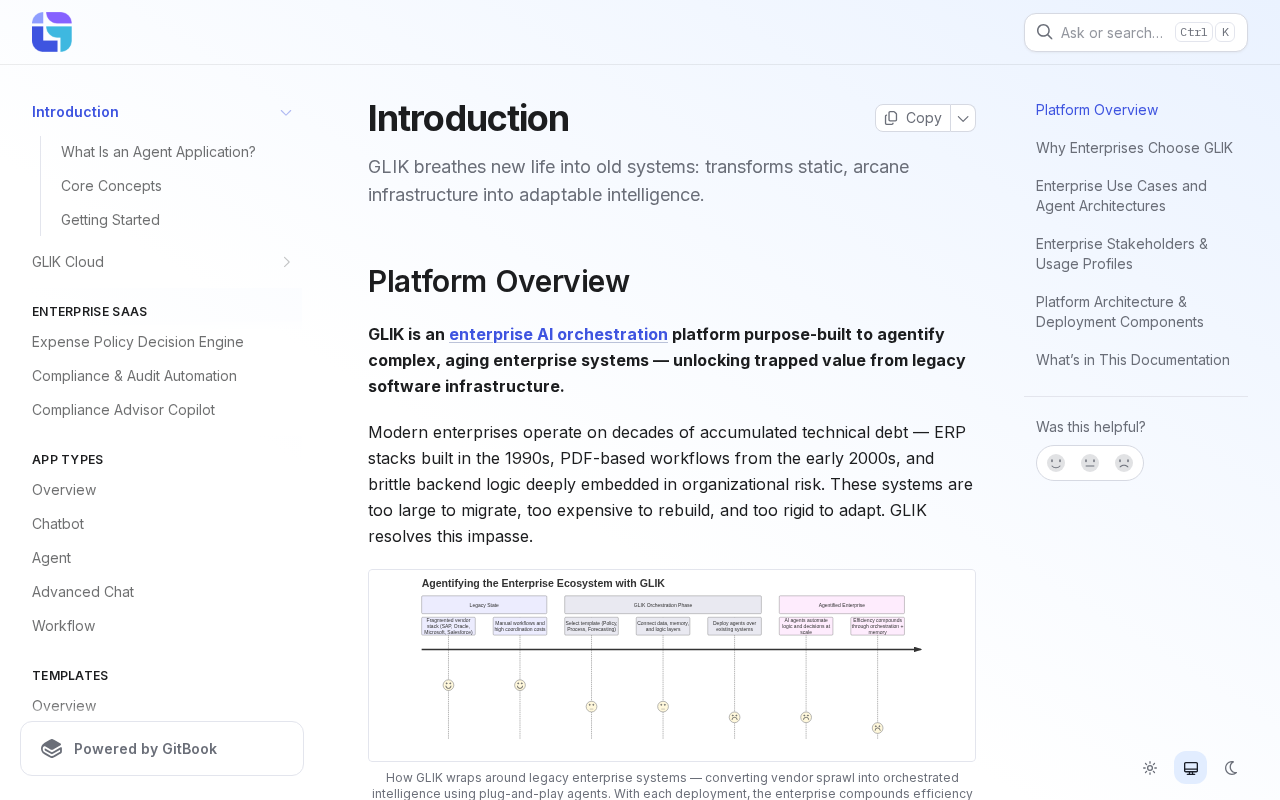
Task: Click the copy page icon
Action: [x=891, y=118]
